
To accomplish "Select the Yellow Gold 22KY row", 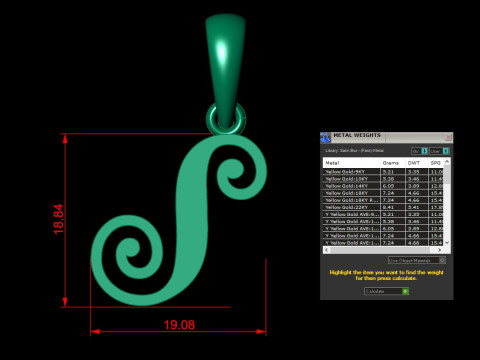I will click(383, 207).
